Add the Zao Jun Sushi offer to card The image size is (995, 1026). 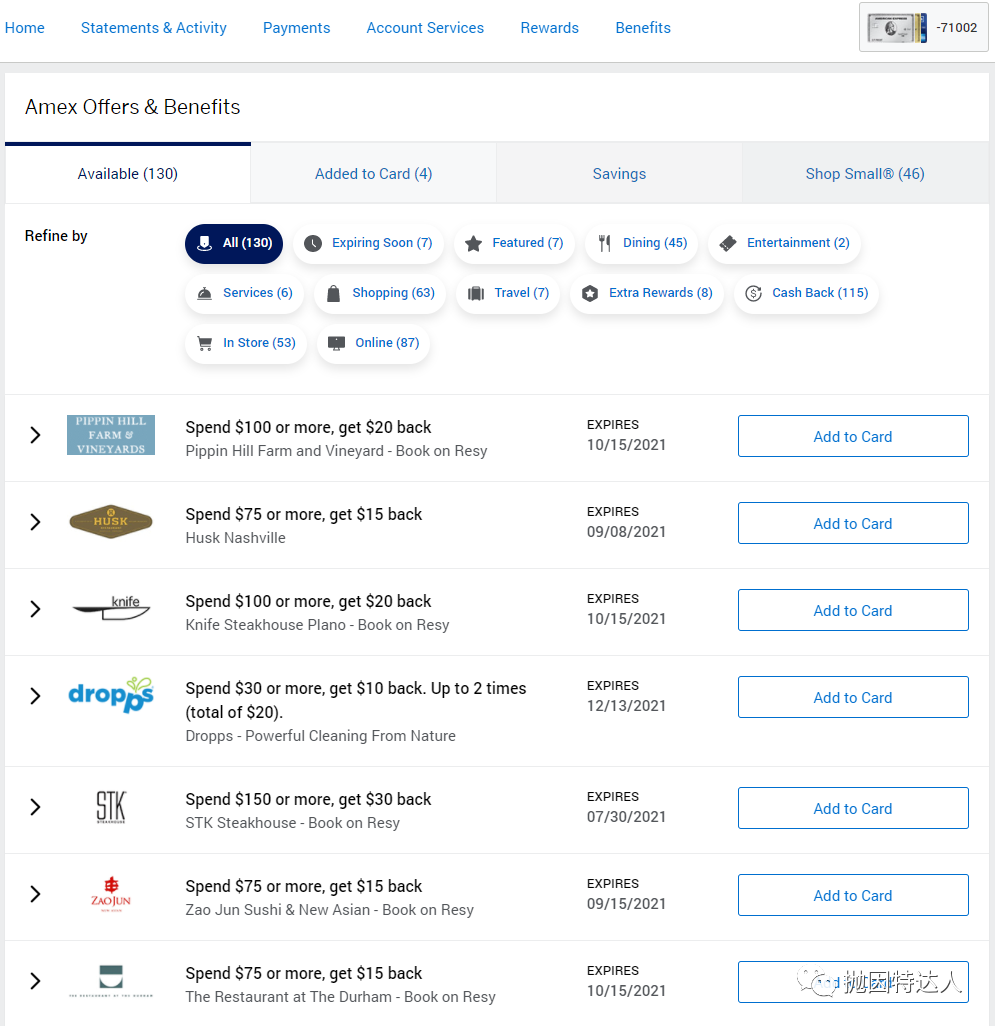coord(852,895)
